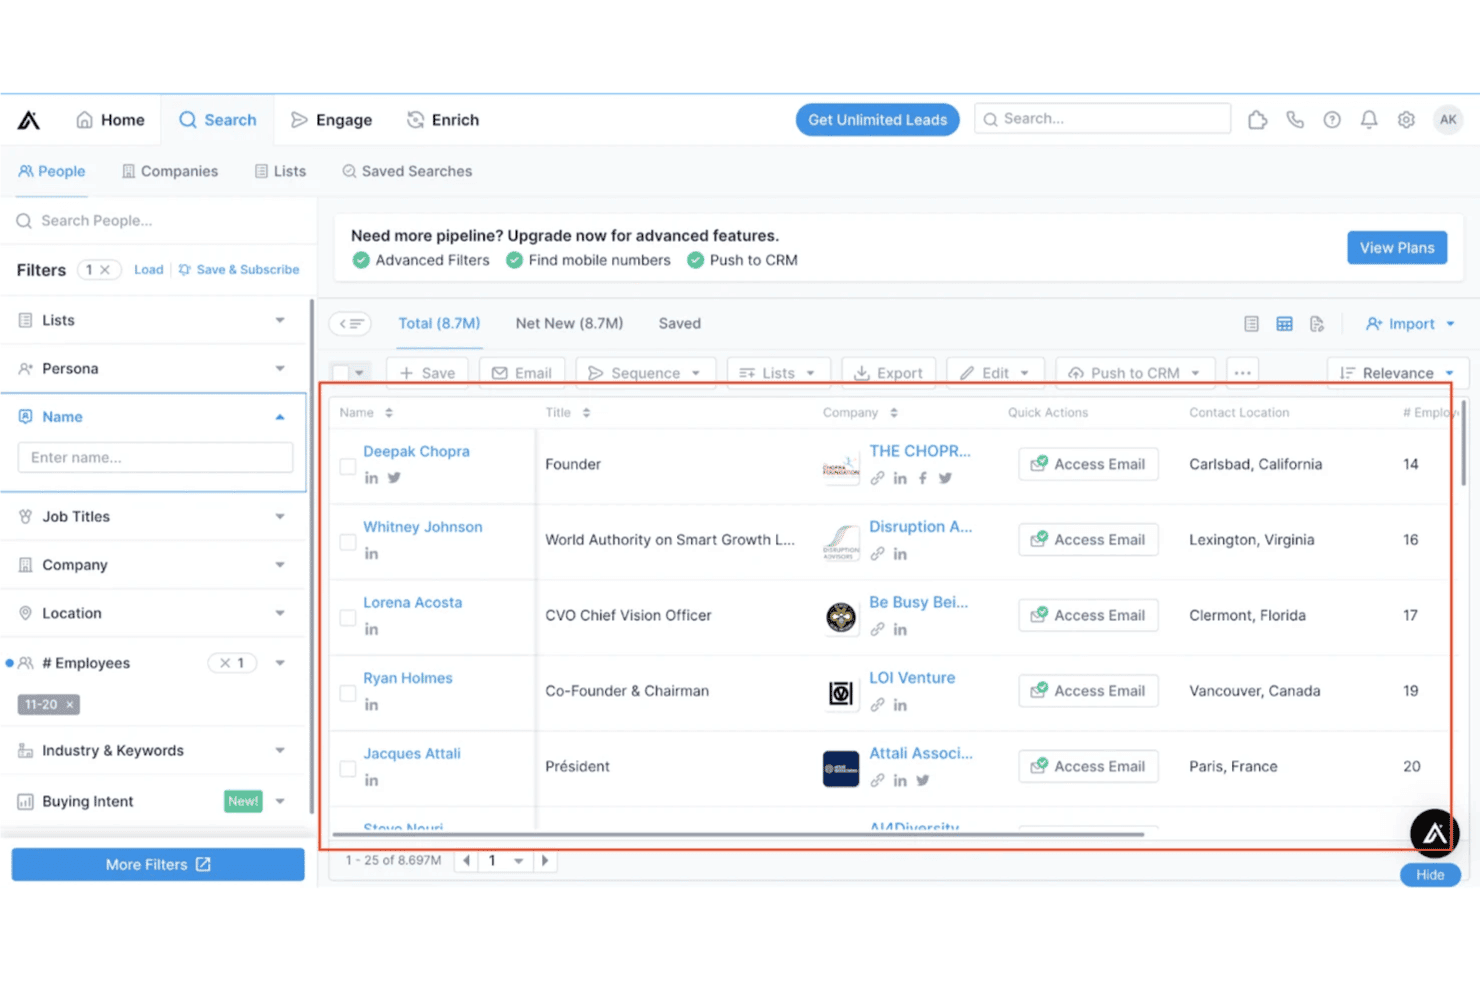Tick the Lorena Acosta row checkbox
The image size is (1480, 987).
[347, 618]
